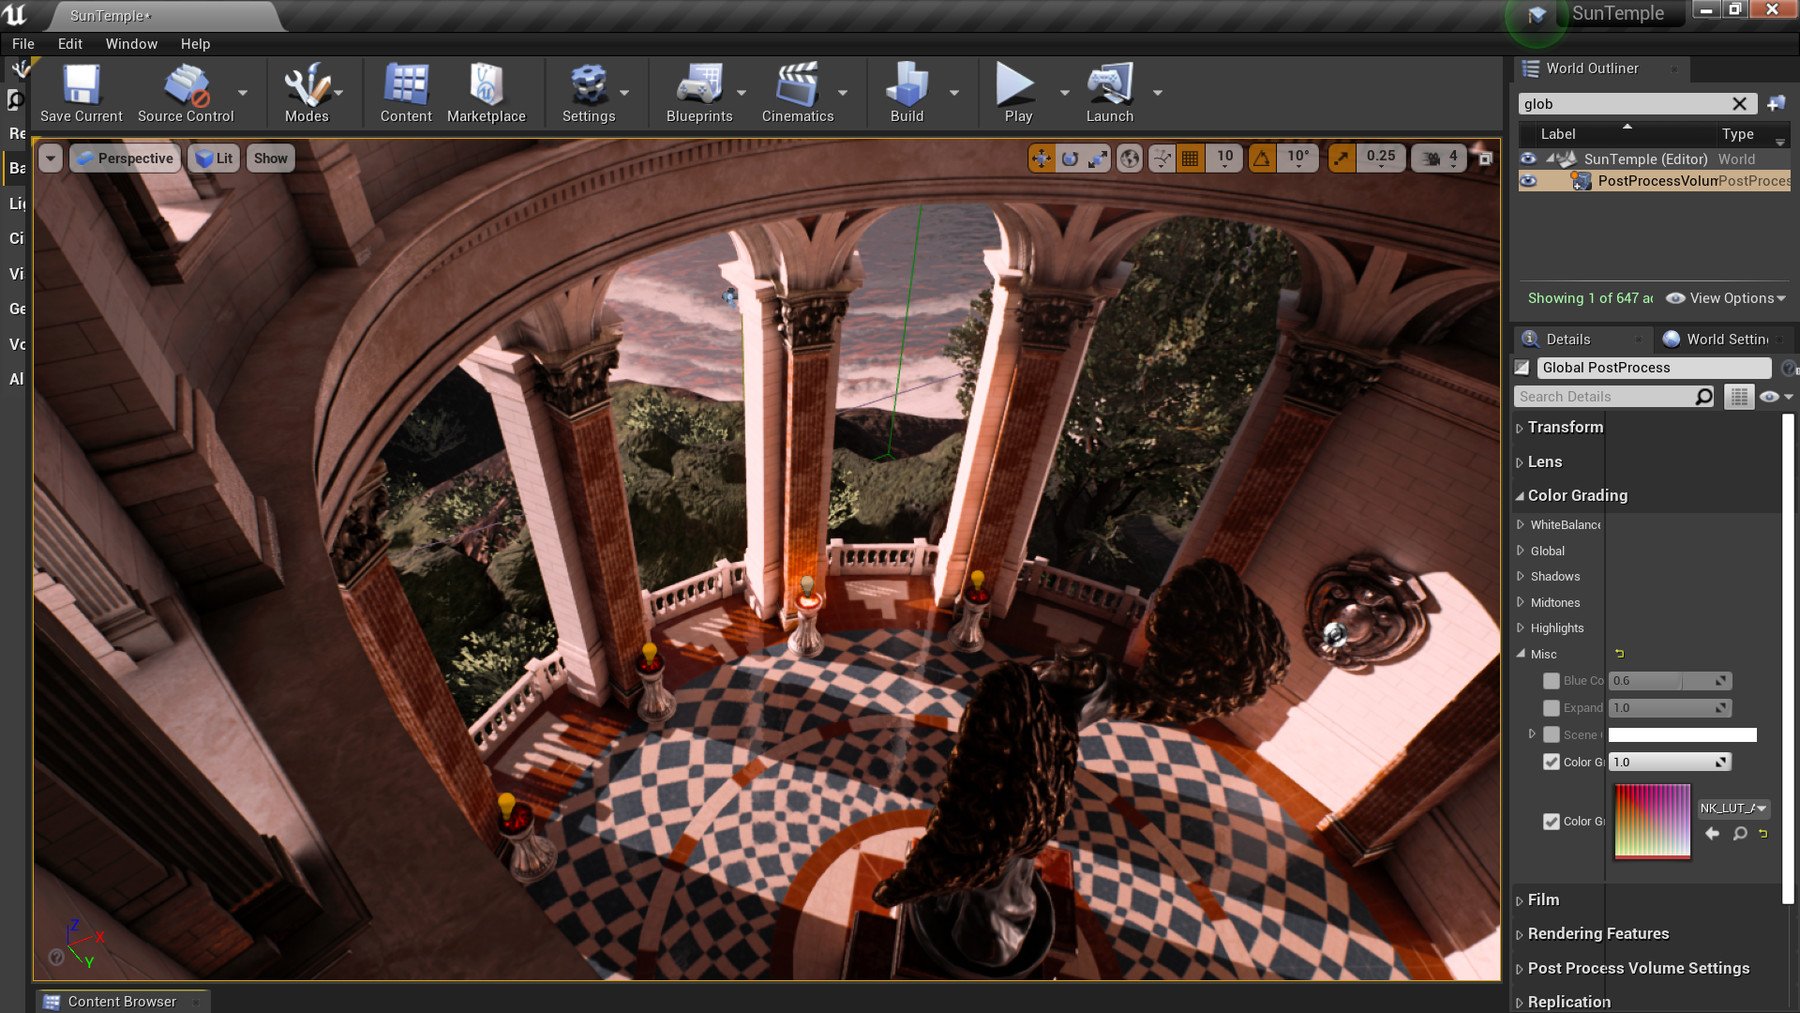The image size is (1800, 1013).
Task: Open Cinematics from the toolbar
Action: point(797,90)
